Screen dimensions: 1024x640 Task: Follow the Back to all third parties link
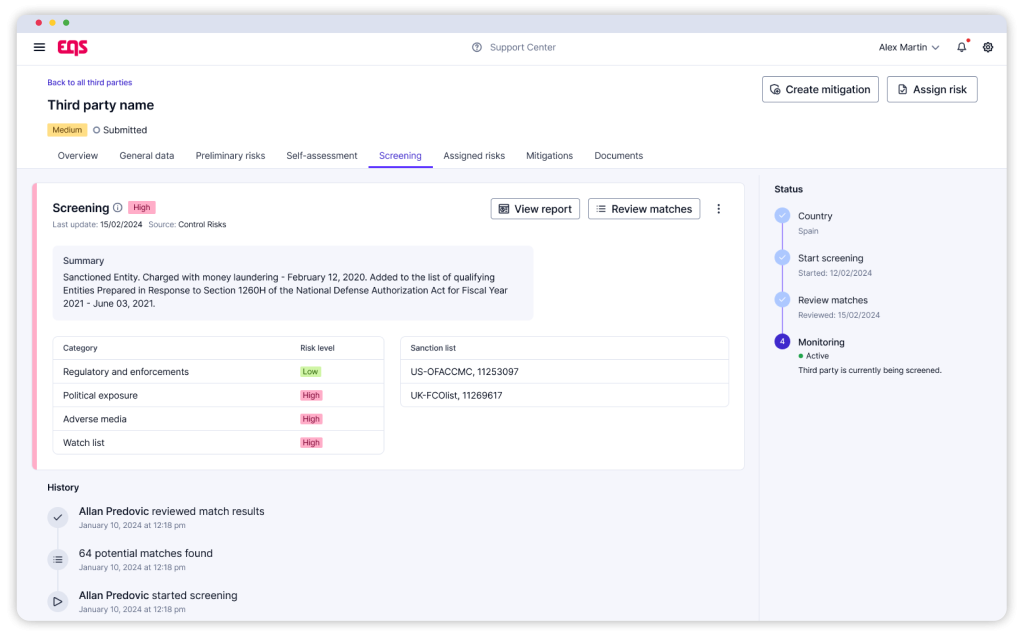tap(90, 82)
